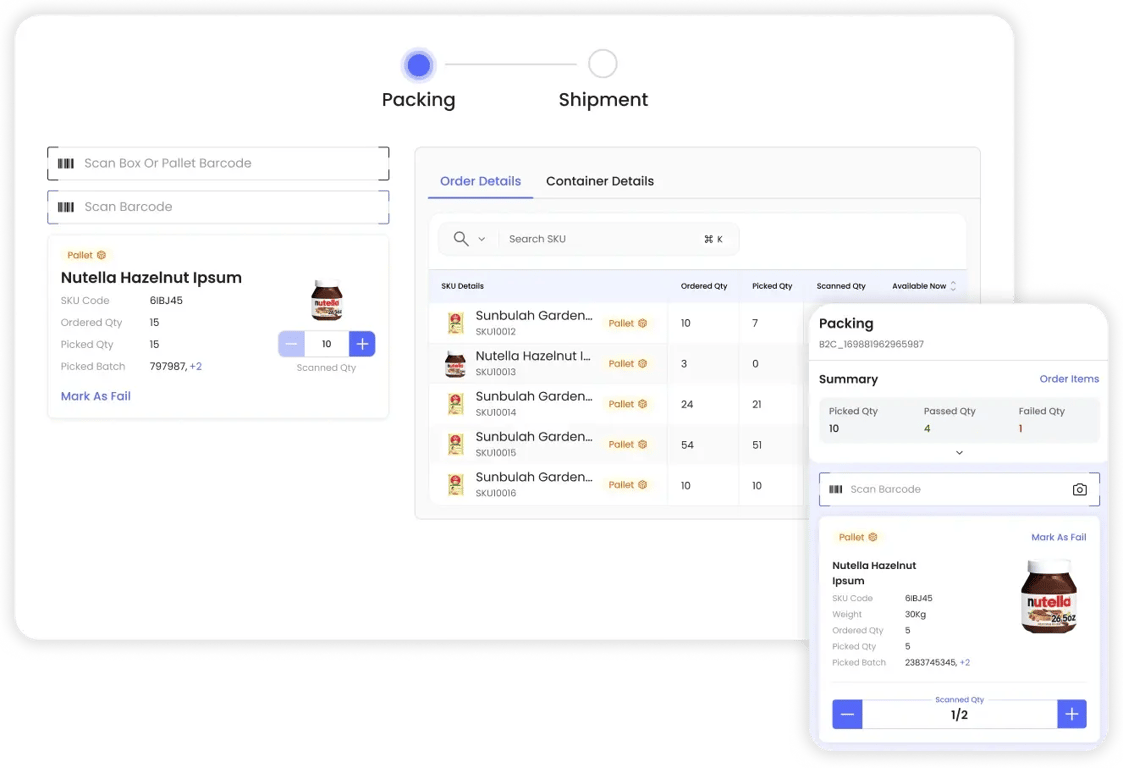Select the Nutella Hazelnut I... row name
This screenshot has height=768, width=1123.
click(533, 356)
